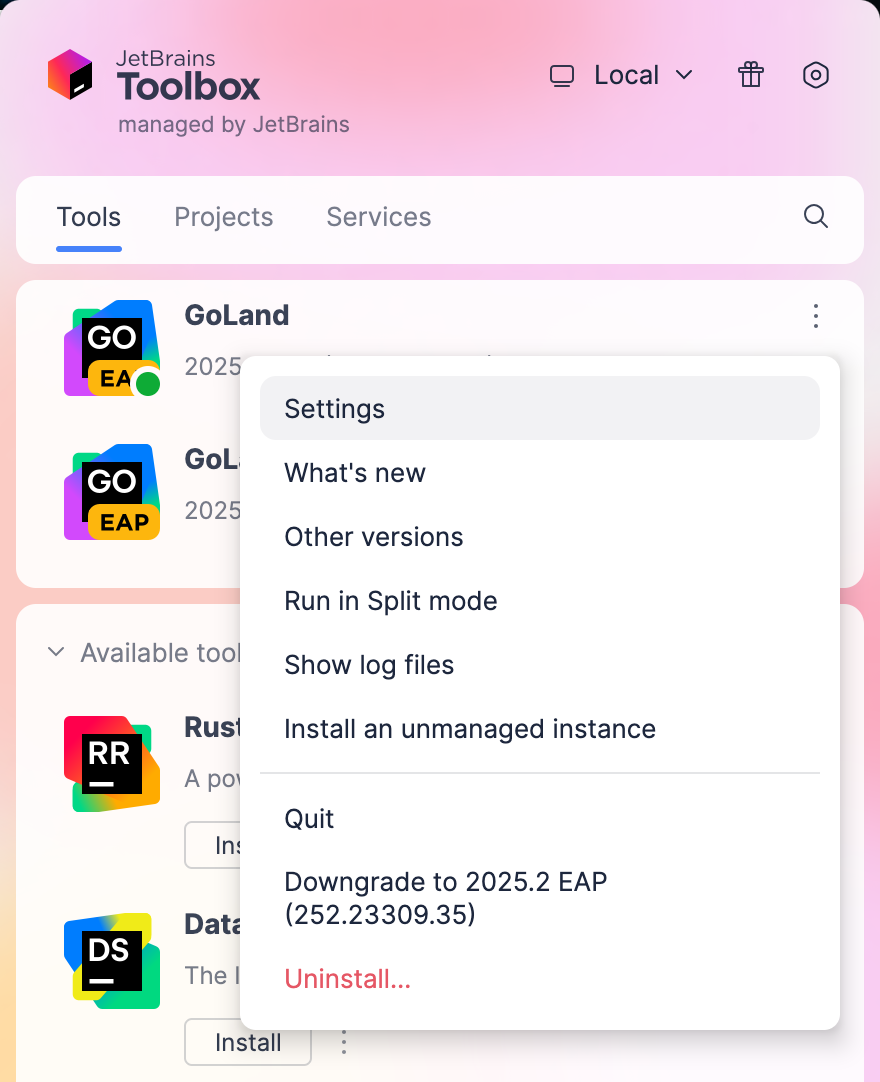The height and width of the screenshot is (1082, 880).
Task: Open the gift promotions icon
Action: pyautogui.click(x=751, y=75)
